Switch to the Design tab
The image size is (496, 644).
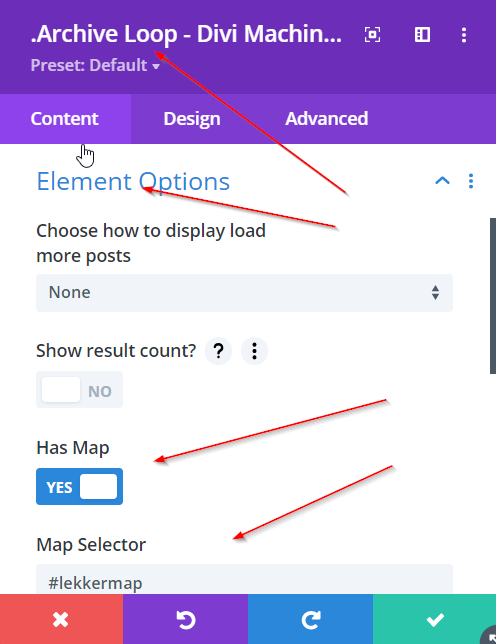click(192, 119)
